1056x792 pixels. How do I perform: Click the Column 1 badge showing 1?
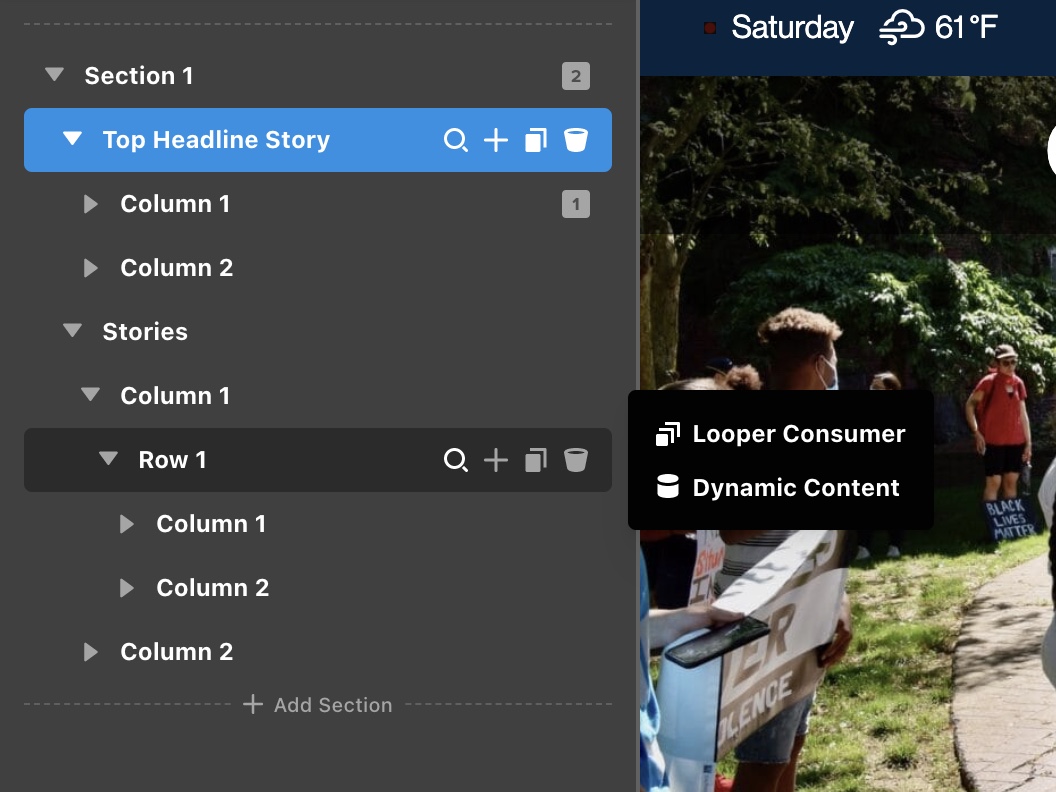tap(576, 204)
